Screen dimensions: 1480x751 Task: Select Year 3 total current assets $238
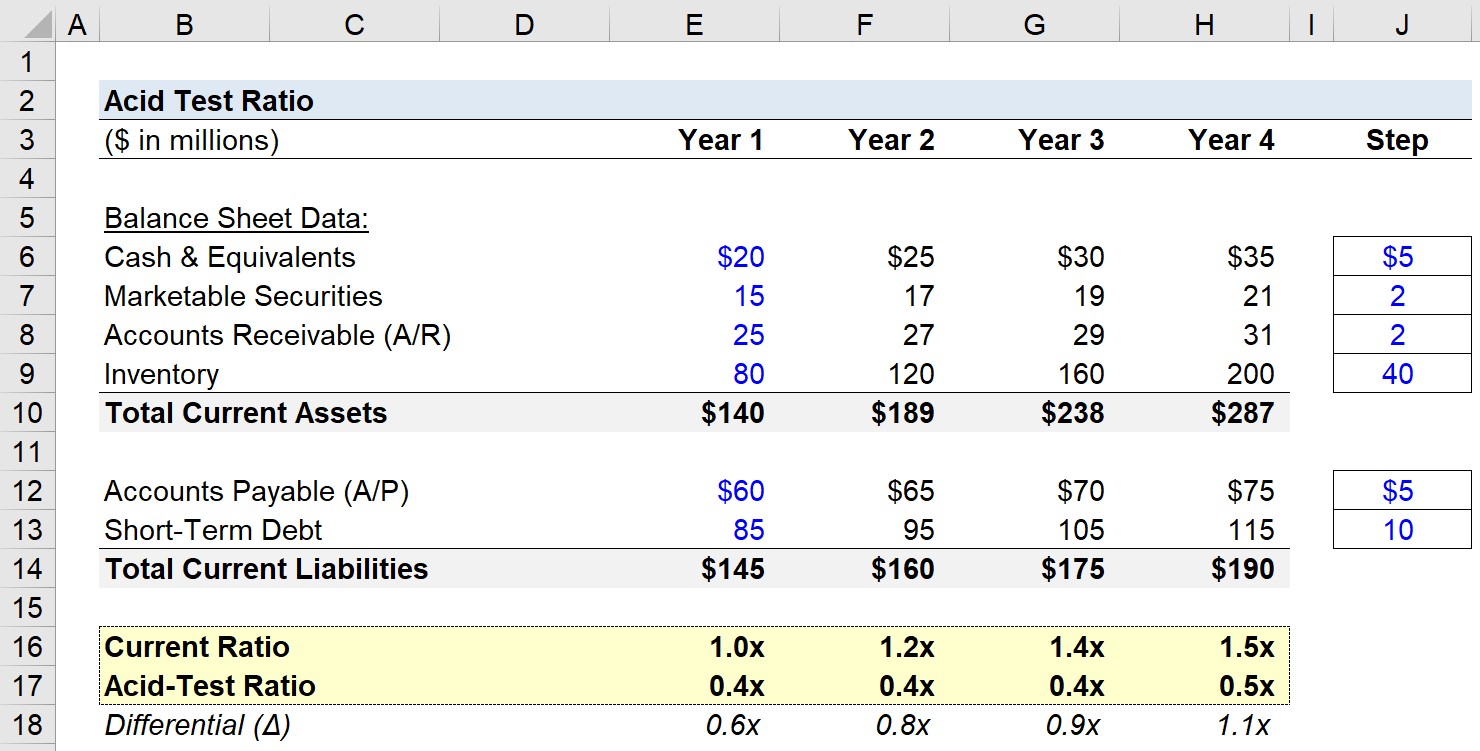click(1073, 413)
